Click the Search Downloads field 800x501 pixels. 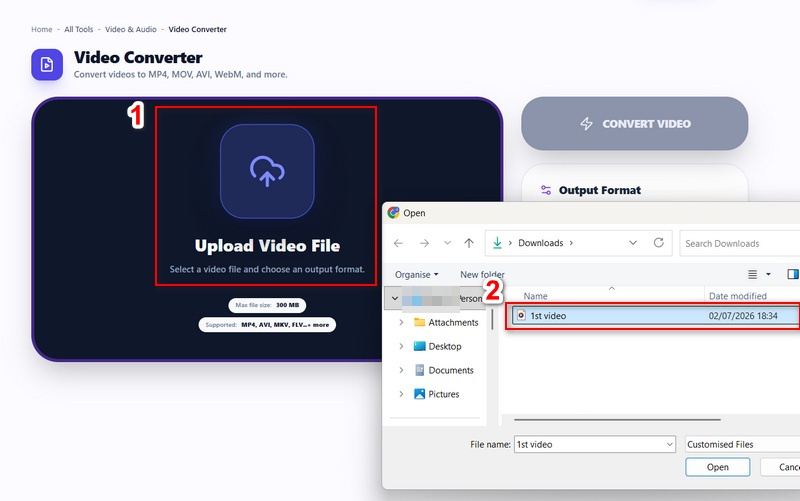pos(740,243)
